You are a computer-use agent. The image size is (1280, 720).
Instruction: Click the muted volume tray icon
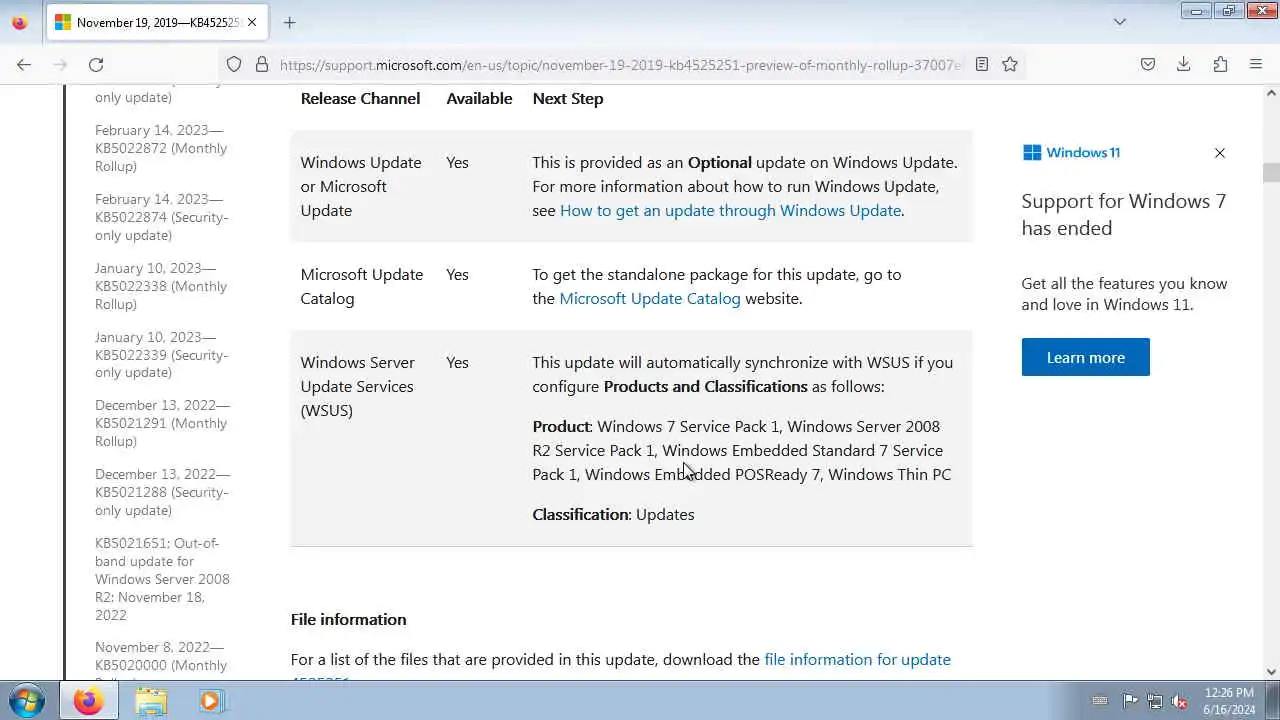pos(1180,701)
